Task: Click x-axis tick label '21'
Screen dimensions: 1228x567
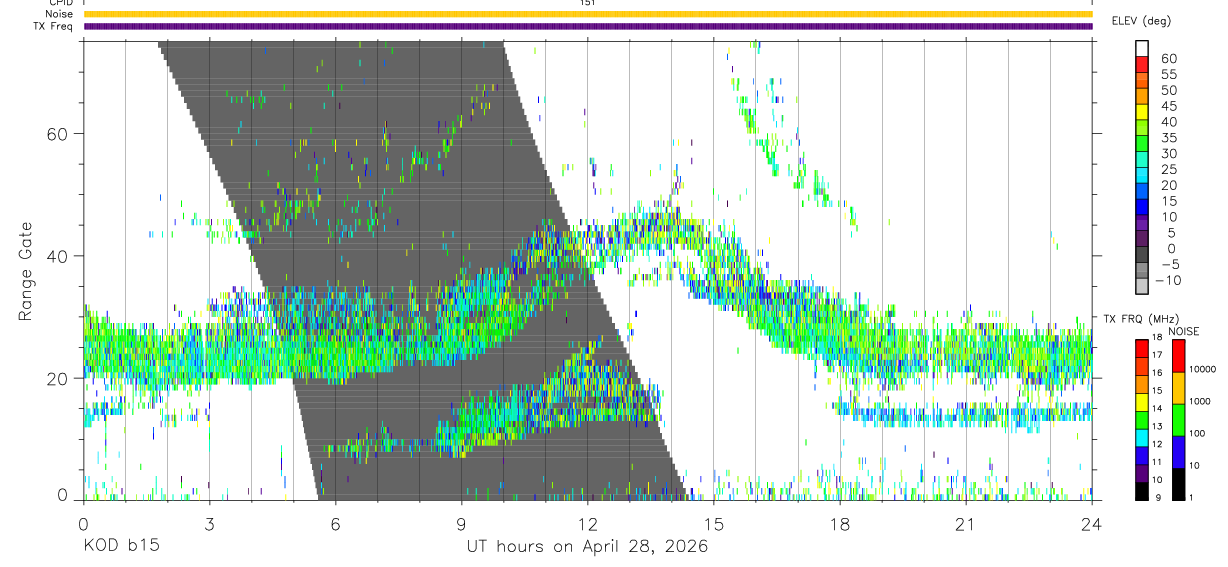Action: click(966, 524)
